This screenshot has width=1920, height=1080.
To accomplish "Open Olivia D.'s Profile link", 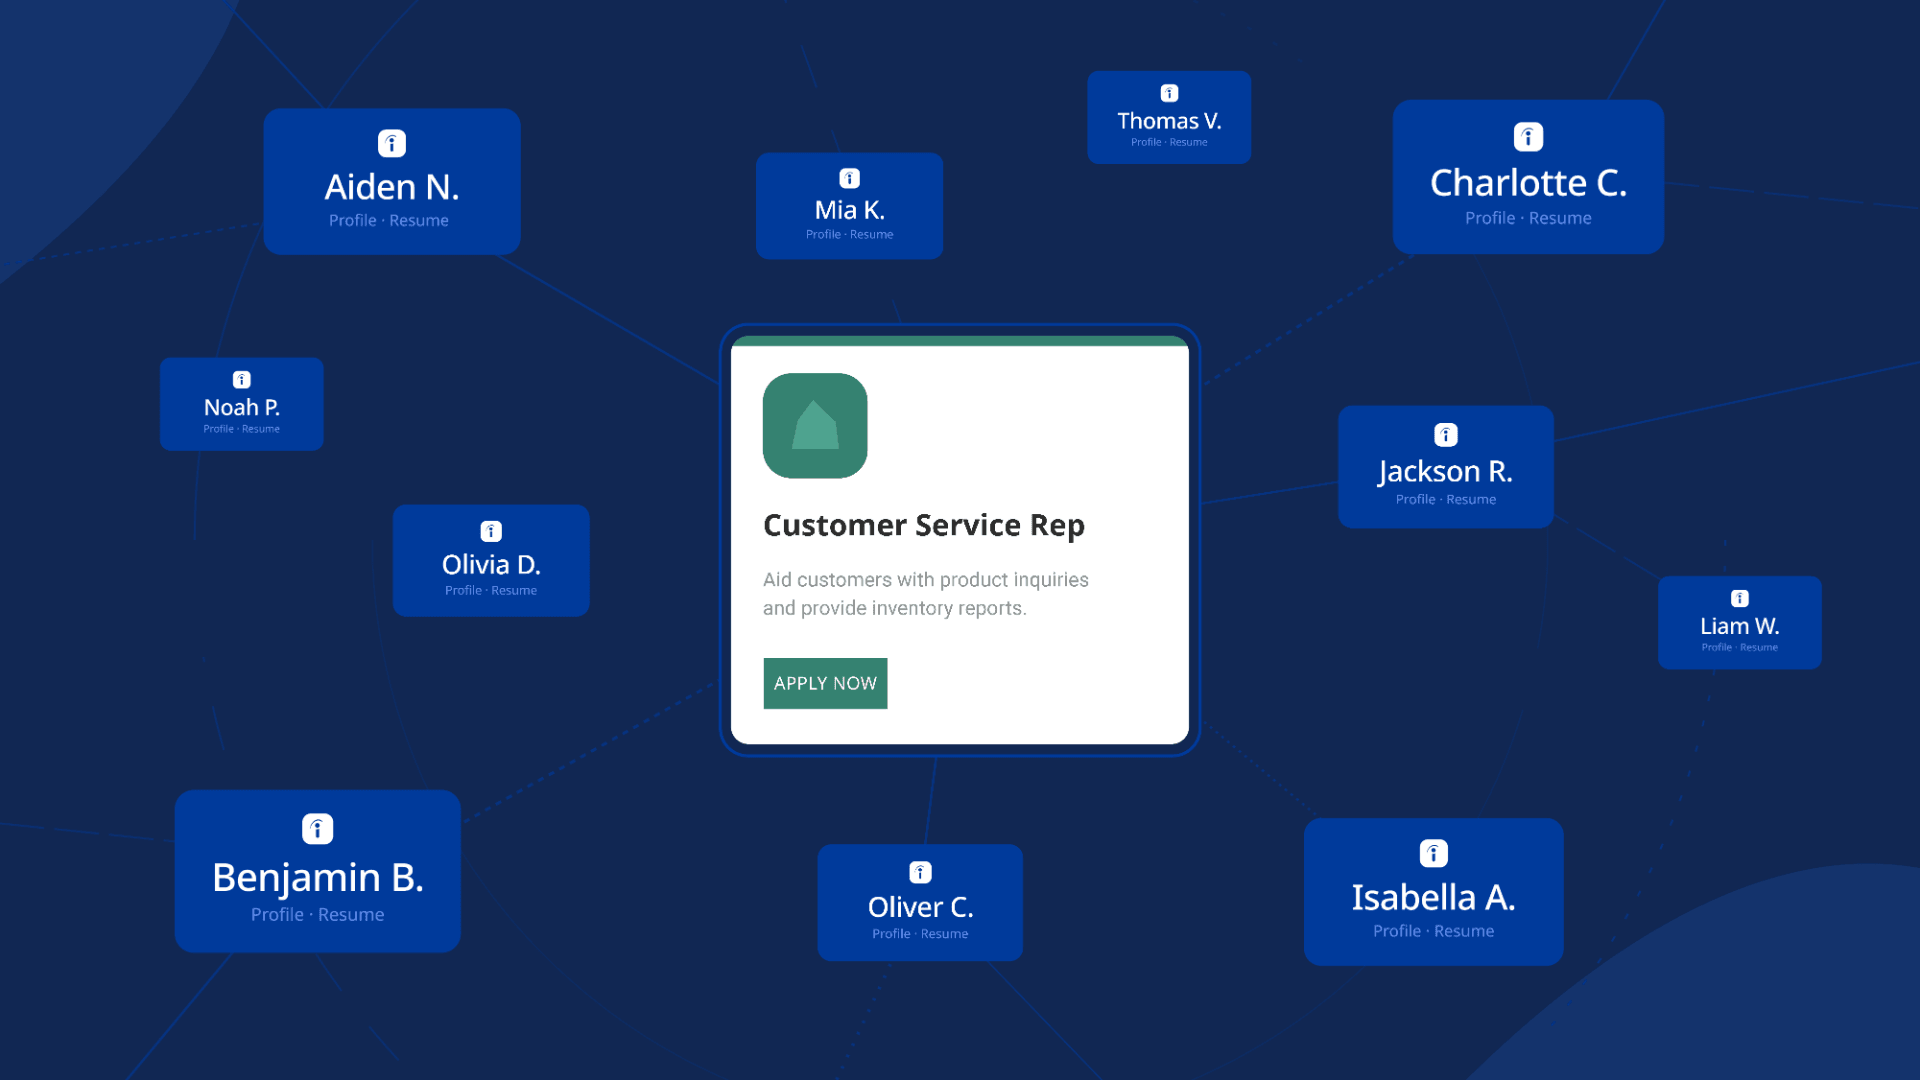I will click(x=463, y=591).
